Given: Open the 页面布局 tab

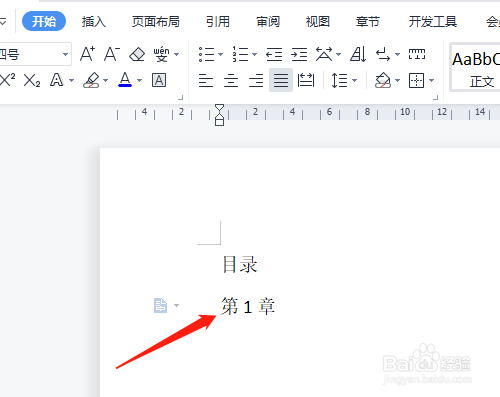Looking at the screenshot, I should [156, 22].
